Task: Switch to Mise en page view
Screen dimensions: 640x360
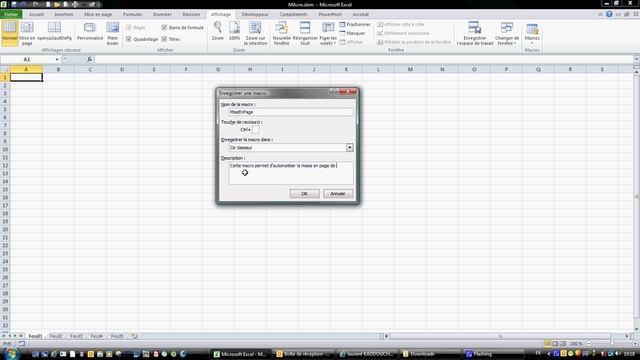Action: point(27,33)
